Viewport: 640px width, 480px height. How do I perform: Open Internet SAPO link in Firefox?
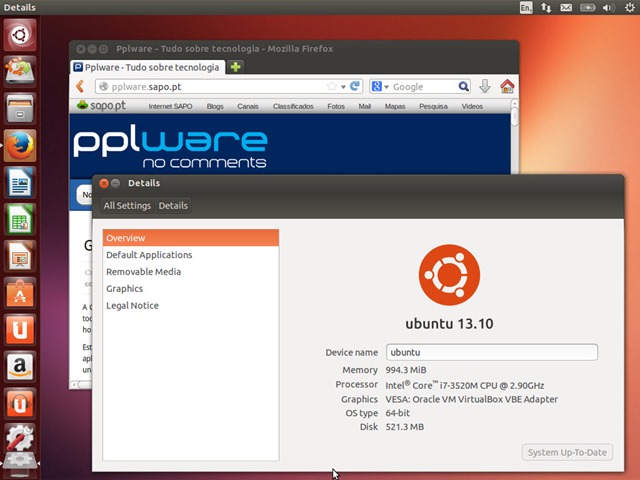[170, 106]
